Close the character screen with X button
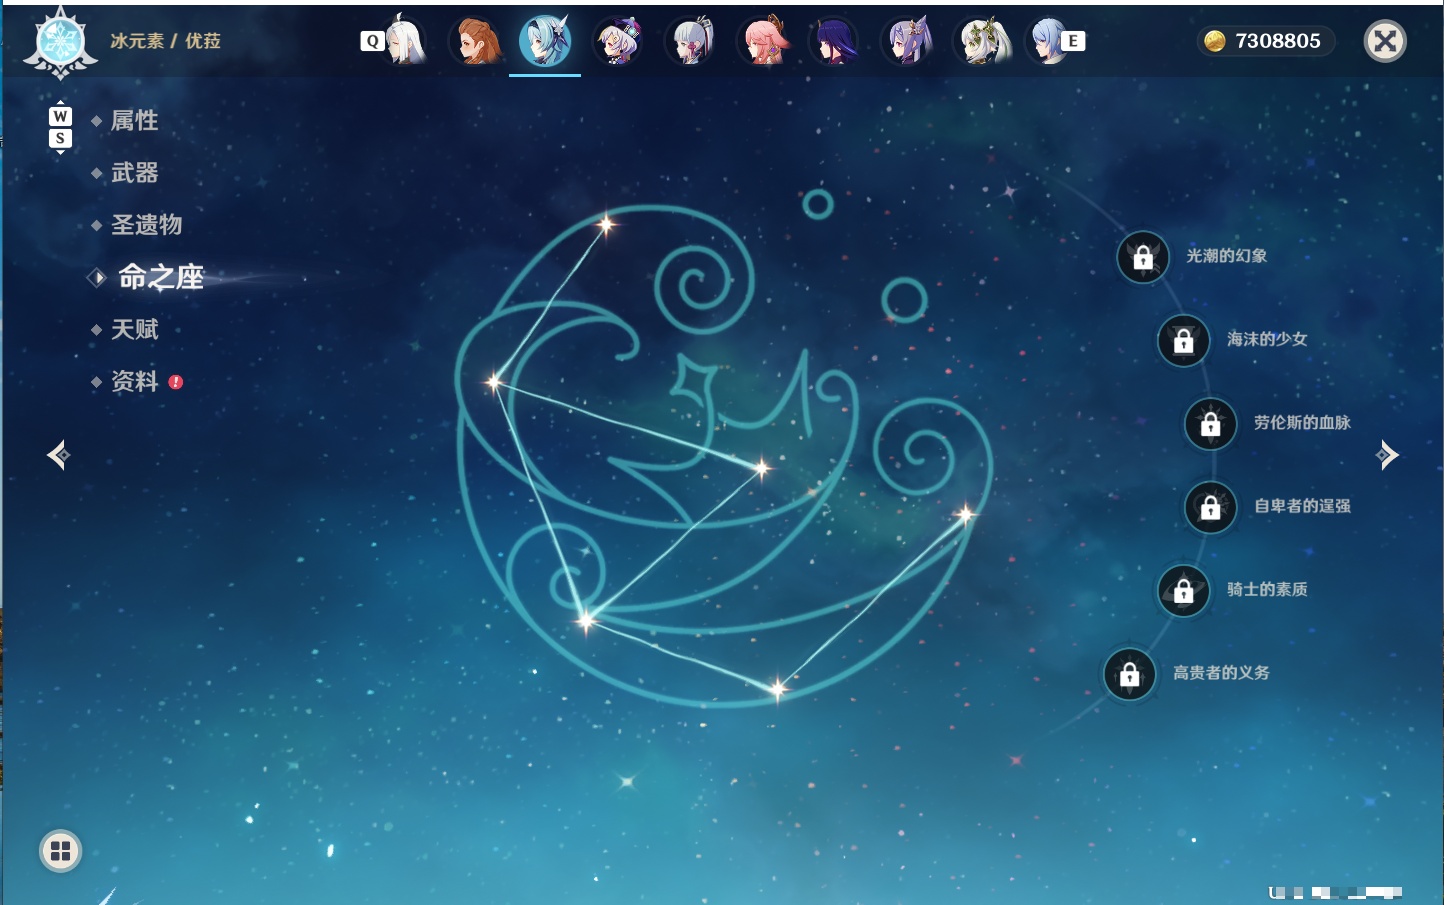This screenshot has height=905, width=1444. [x=1385, y=41]
